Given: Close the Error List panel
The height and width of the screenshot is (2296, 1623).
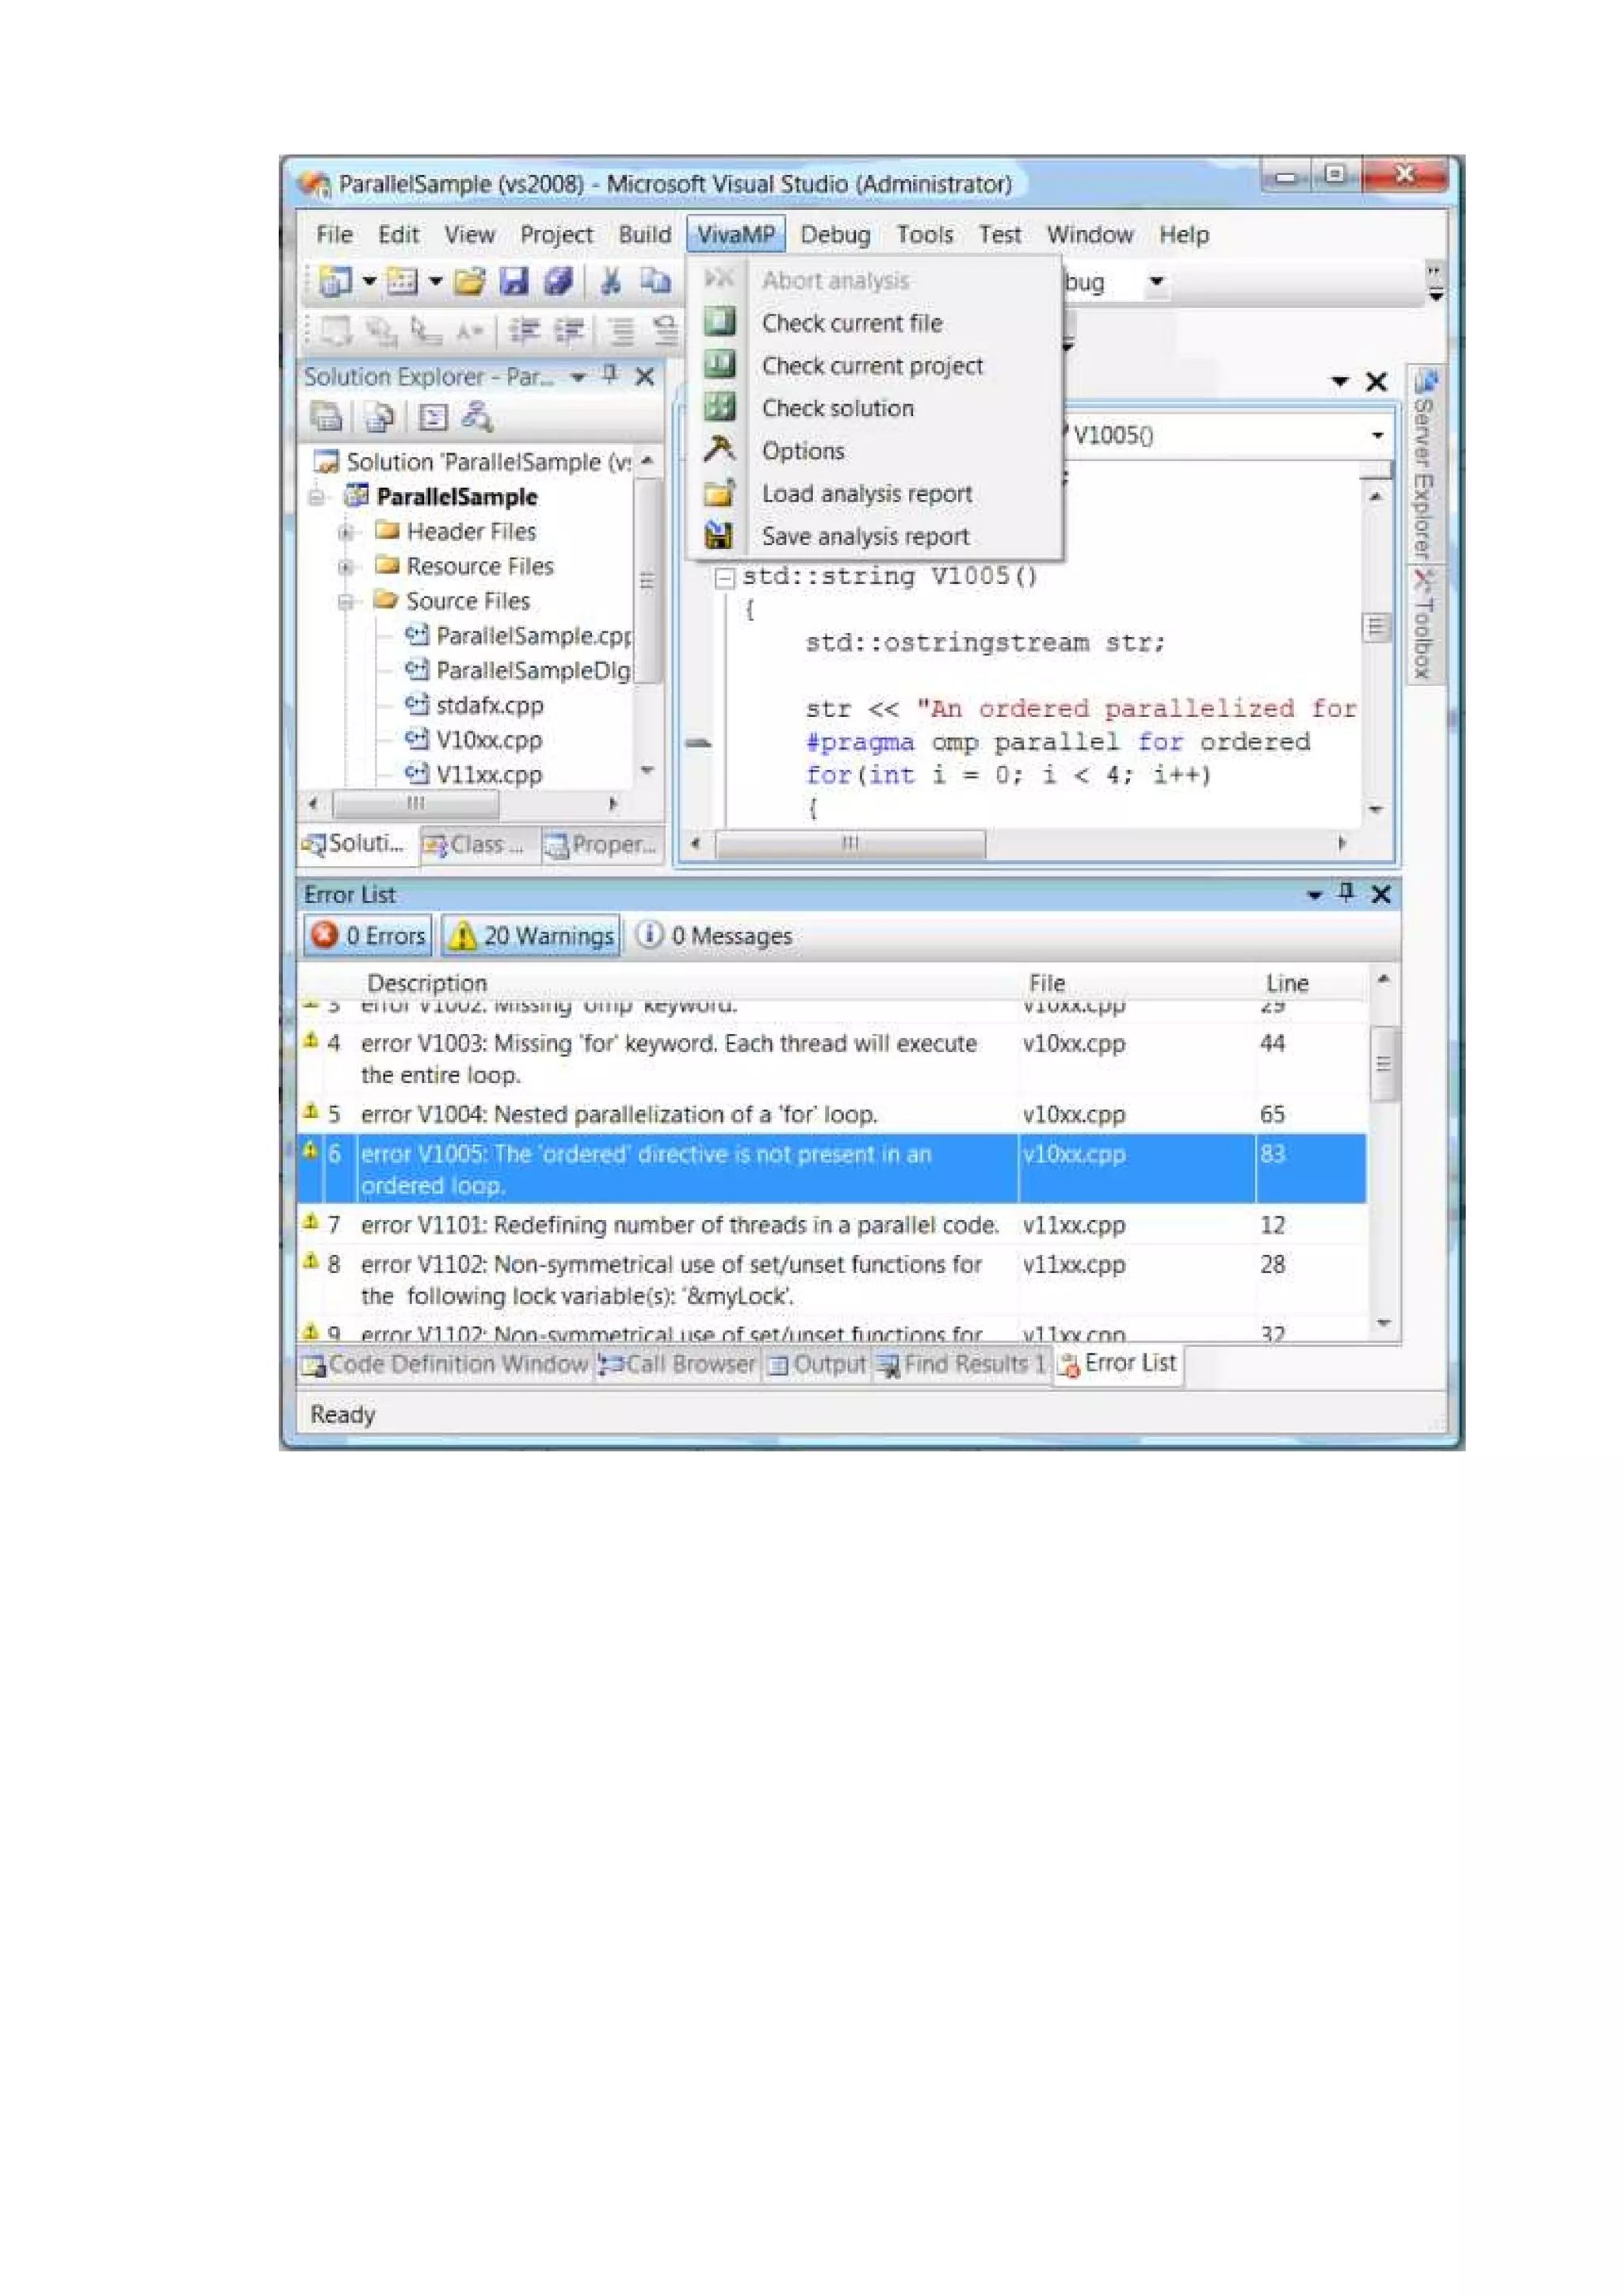Looking at the screenshot, I should (1381, 894).
